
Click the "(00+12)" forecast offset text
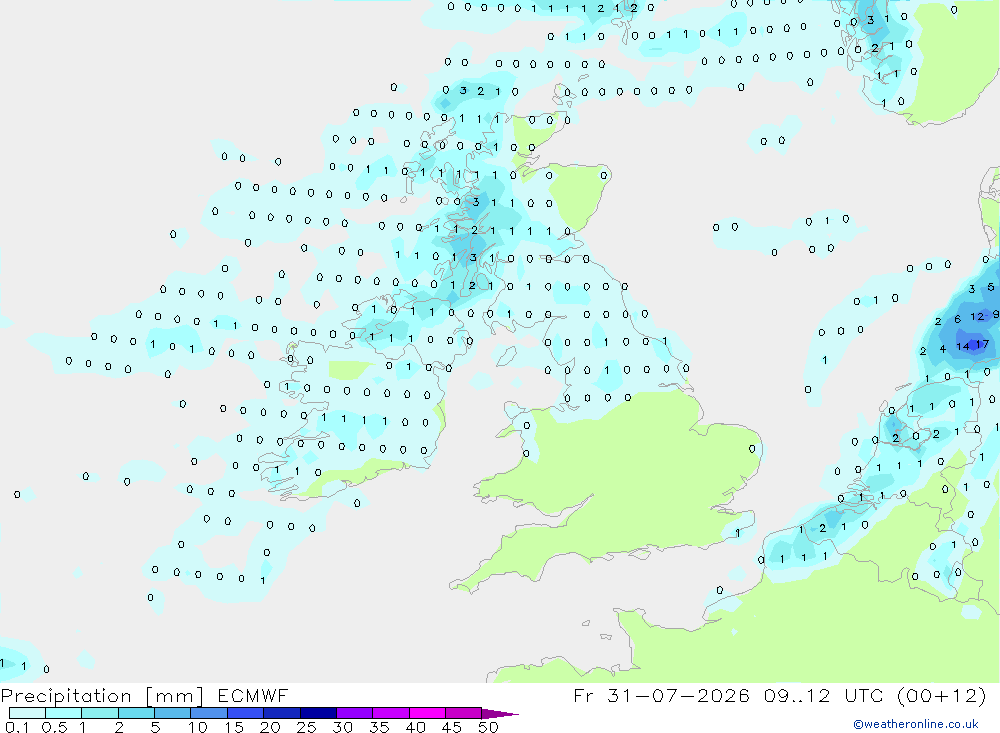click(x=941, y=695)
